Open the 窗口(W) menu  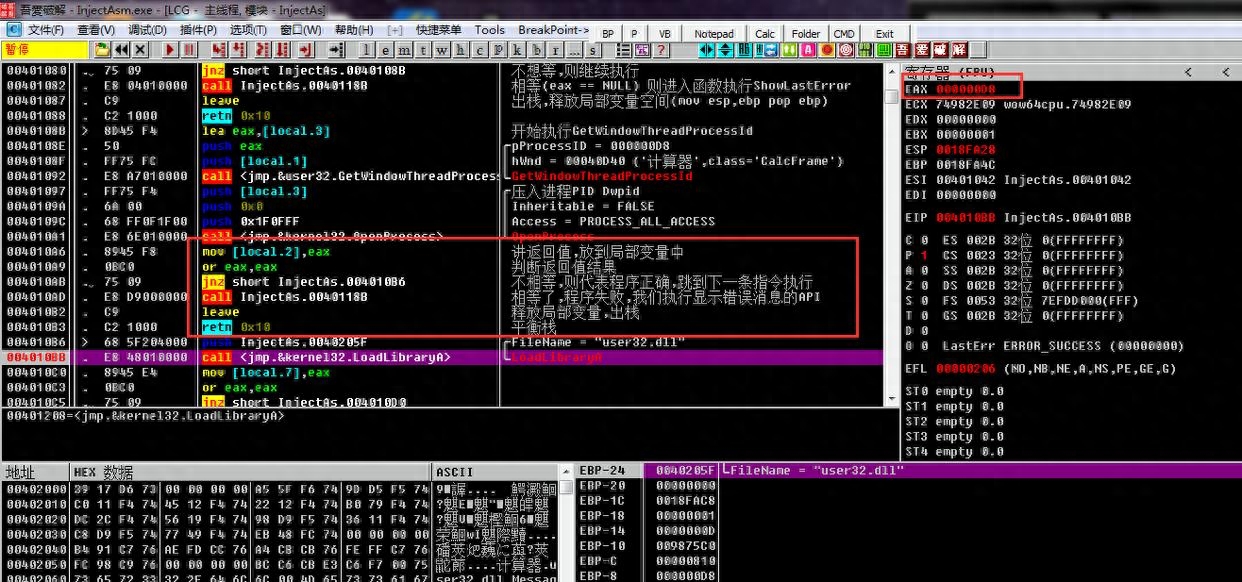[301, 30]
